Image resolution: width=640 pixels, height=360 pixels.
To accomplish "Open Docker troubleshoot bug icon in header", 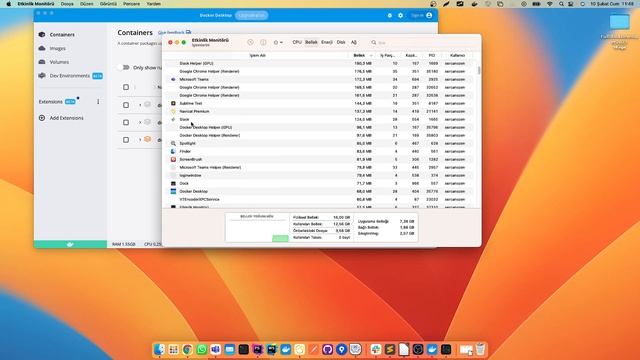I will tap(390, 16).
